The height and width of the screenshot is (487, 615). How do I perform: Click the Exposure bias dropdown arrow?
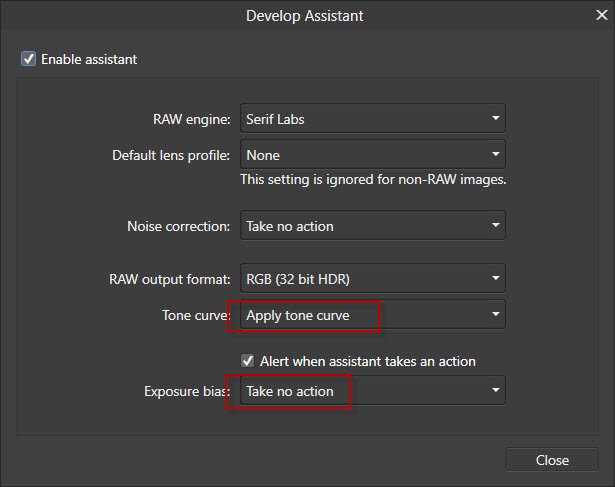[495, 391]
